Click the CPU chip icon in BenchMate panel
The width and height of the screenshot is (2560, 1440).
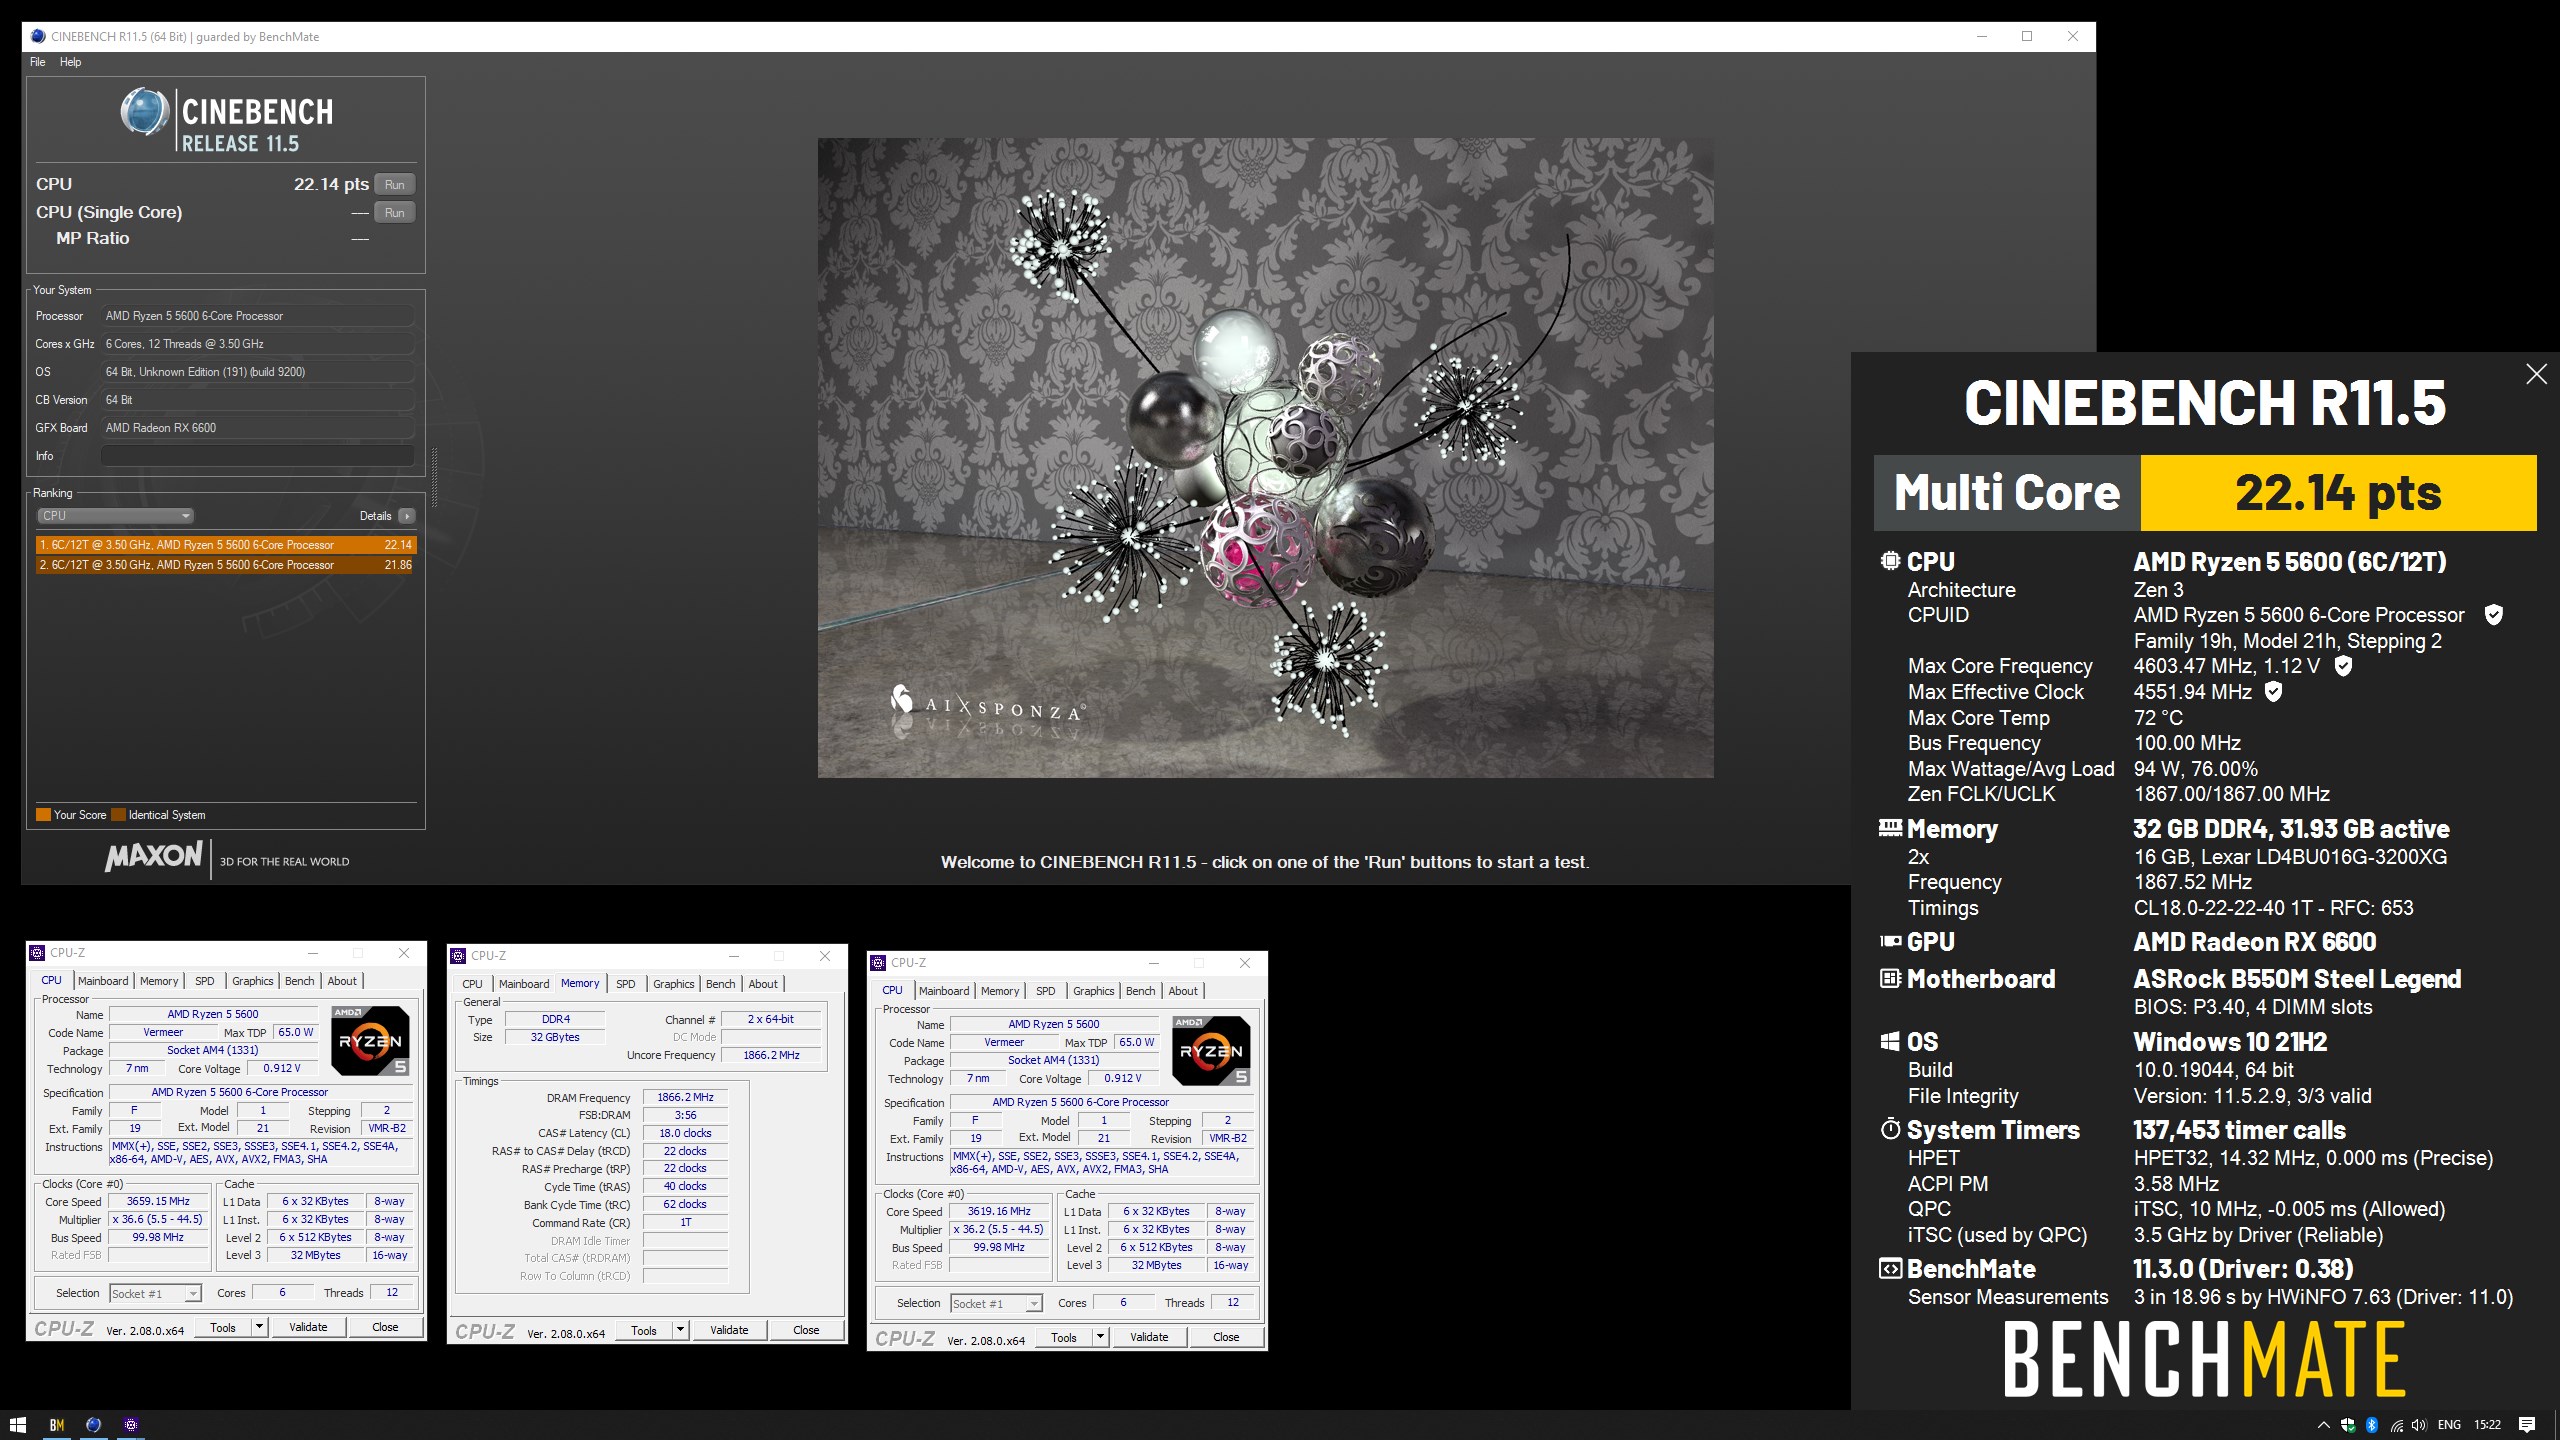[1890, 561]
